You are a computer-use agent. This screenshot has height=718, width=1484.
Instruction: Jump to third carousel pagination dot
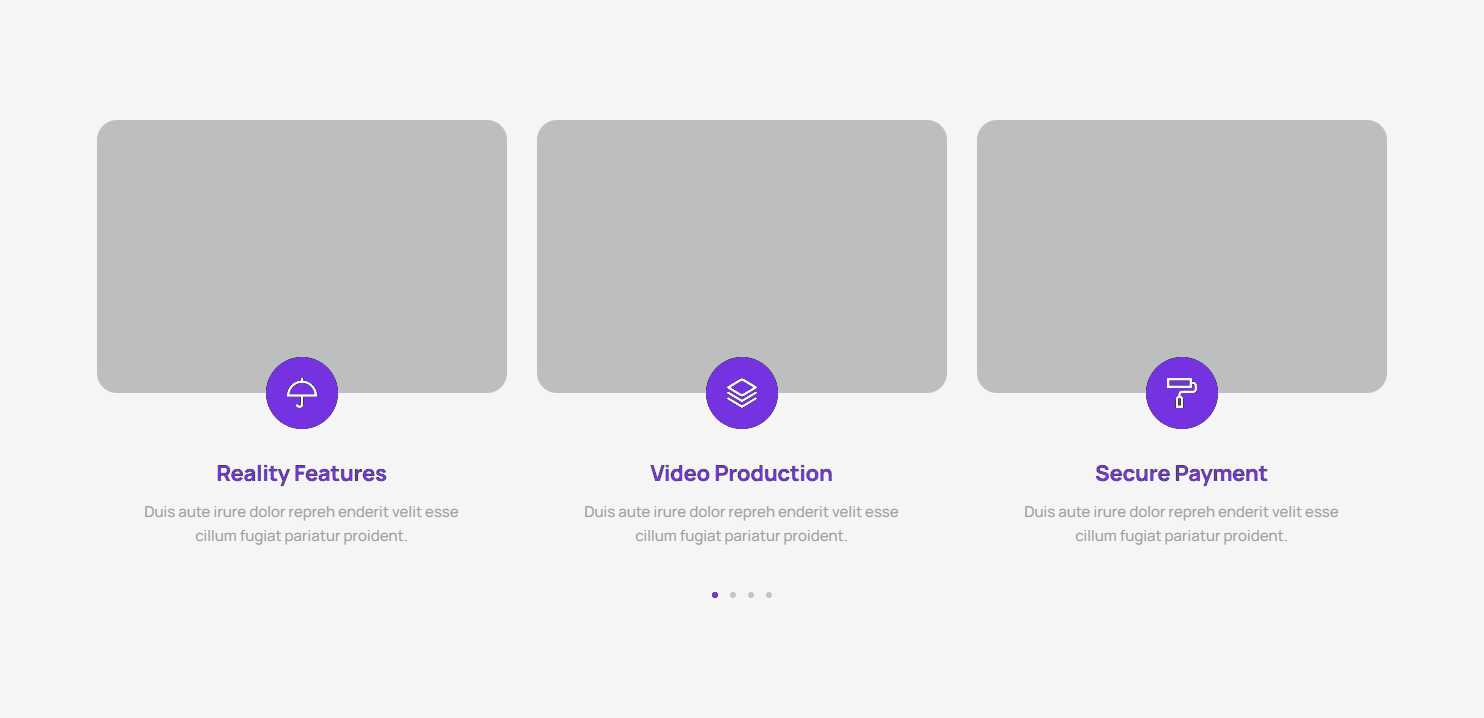tap(751, 595)
